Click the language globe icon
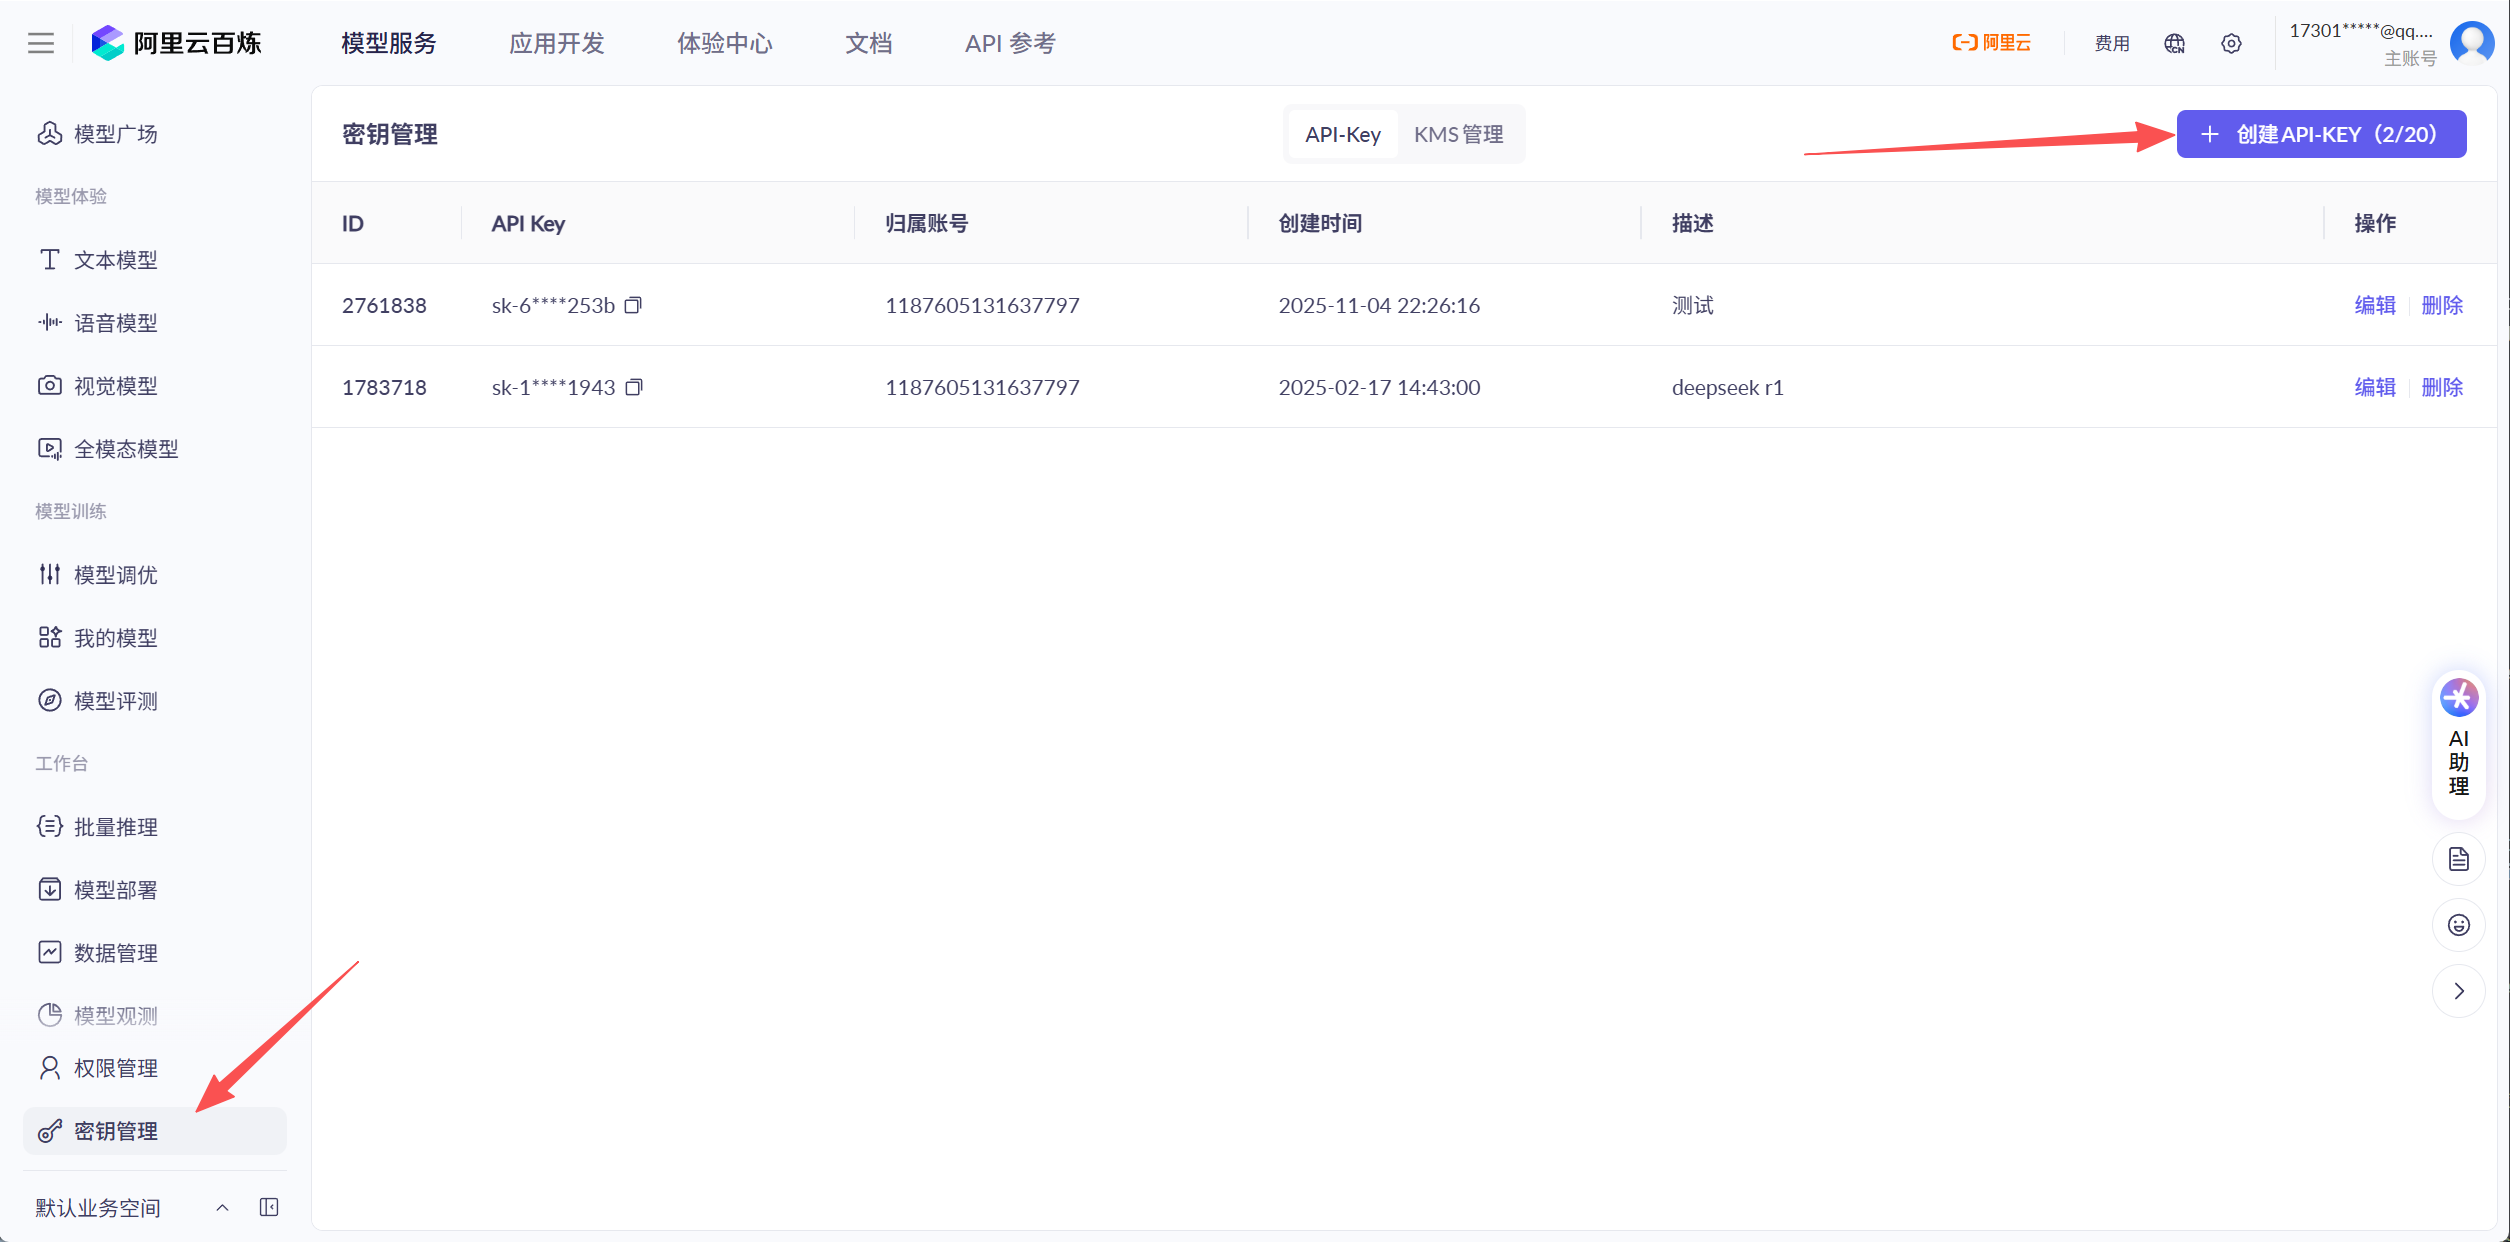2510x1242 pixels. 2174,43
